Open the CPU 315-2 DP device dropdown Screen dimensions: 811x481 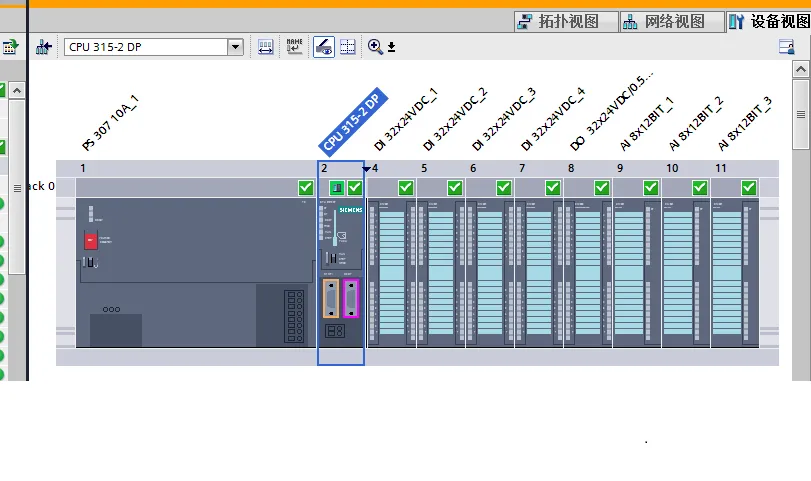(x=154, y=47)
